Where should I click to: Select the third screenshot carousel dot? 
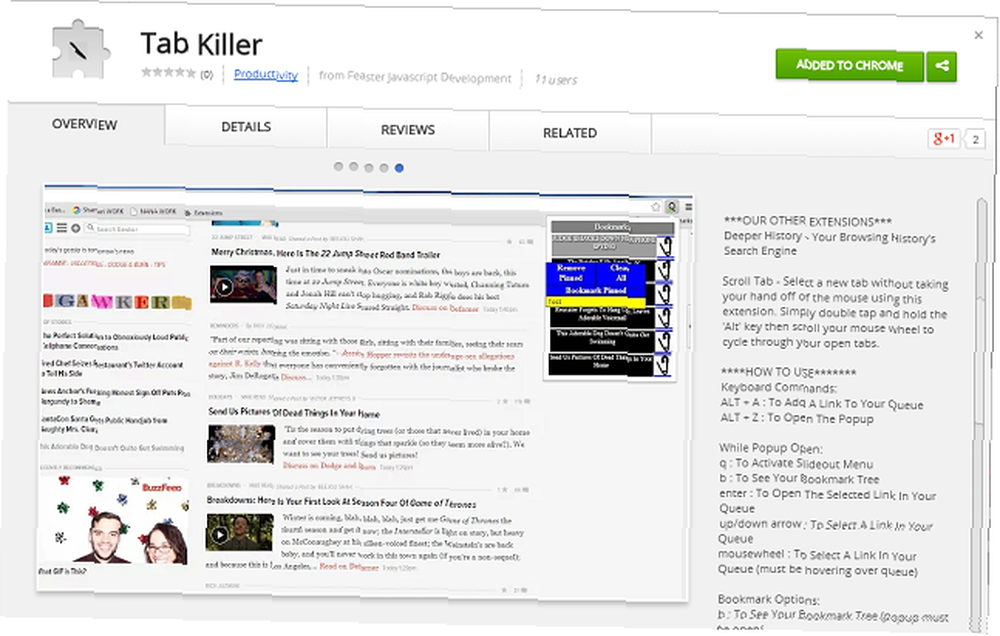[369, 168]
